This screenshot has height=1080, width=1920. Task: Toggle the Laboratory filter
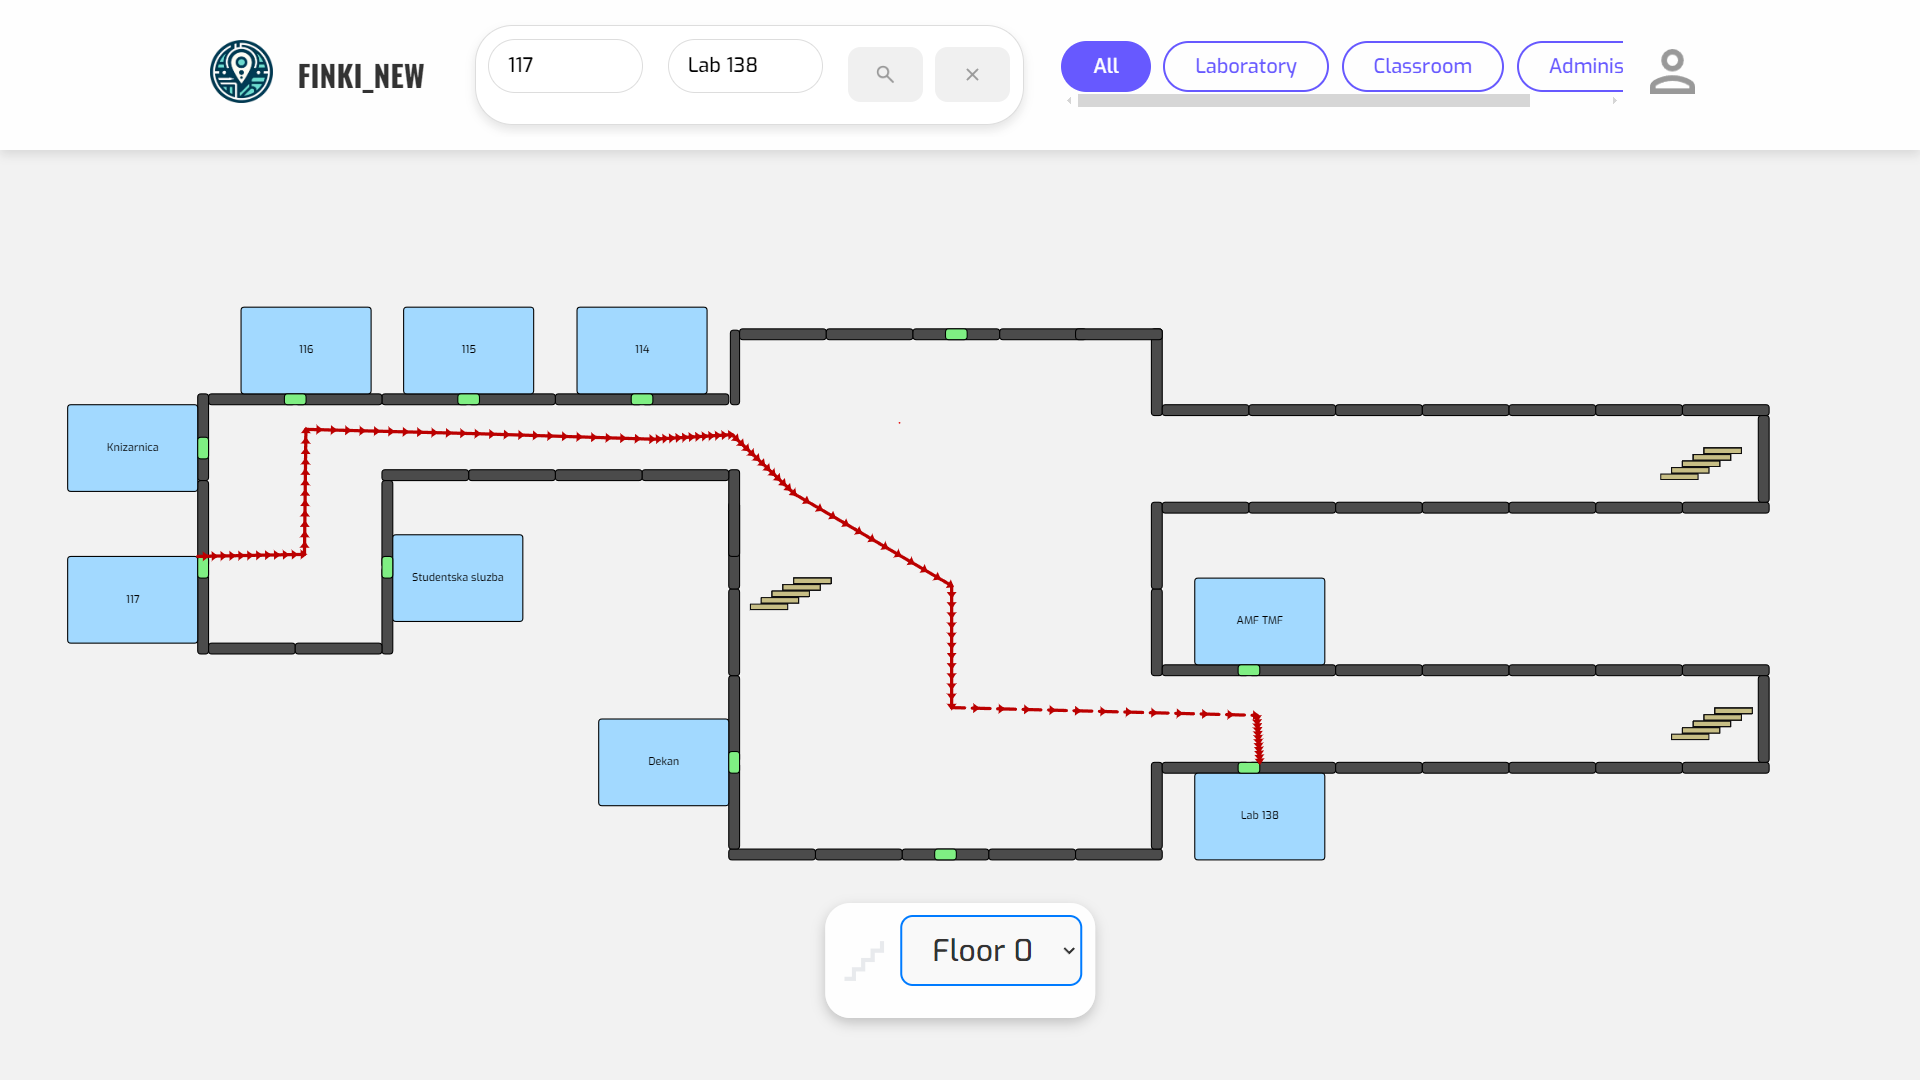[1245, 66]
